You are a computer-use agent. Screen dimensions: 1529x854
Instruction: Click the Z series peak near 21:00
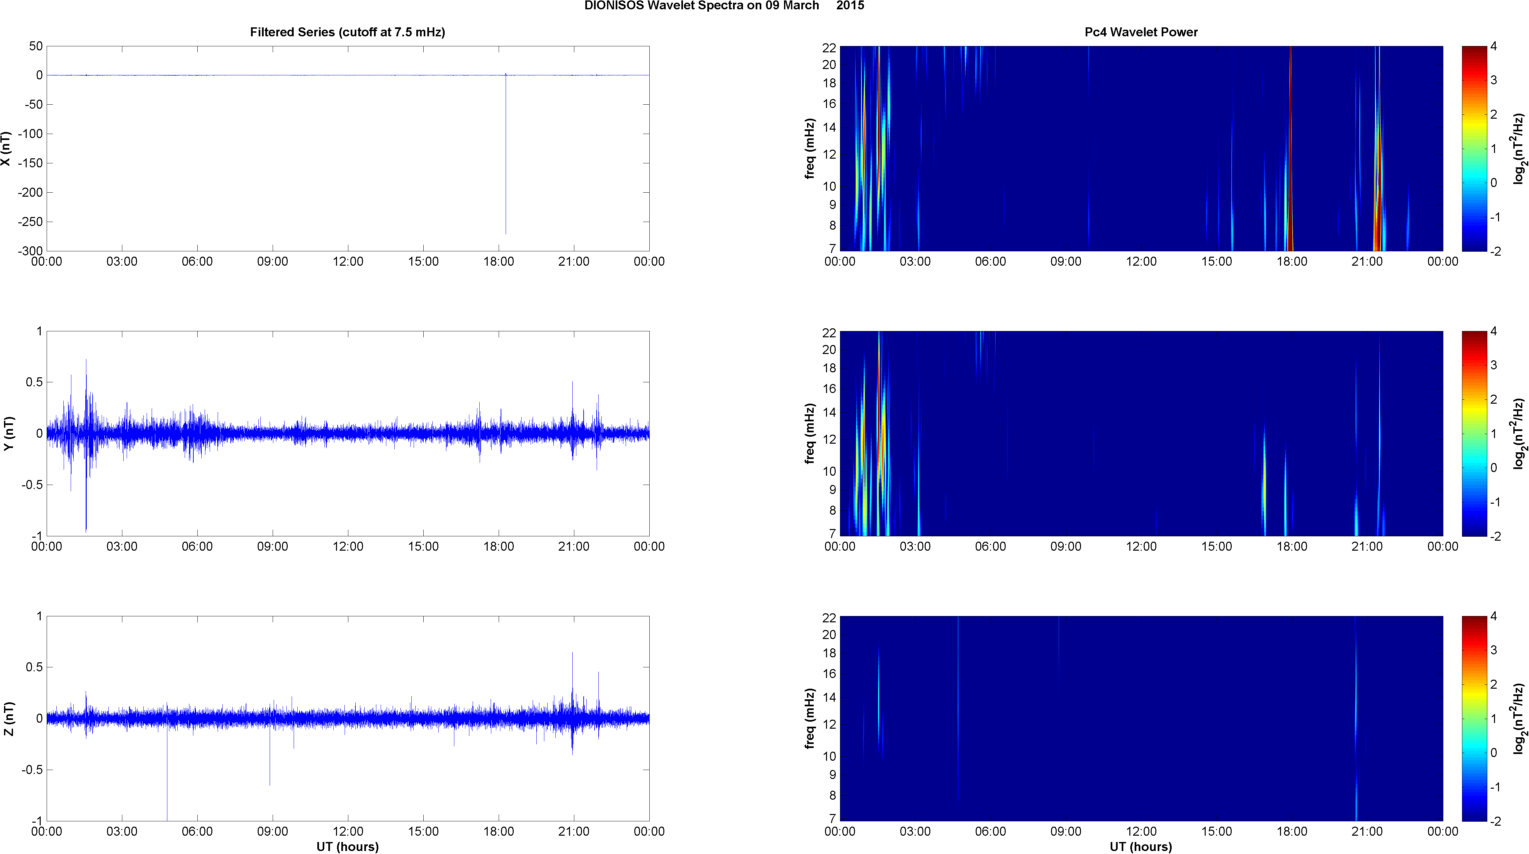[572, 702]
